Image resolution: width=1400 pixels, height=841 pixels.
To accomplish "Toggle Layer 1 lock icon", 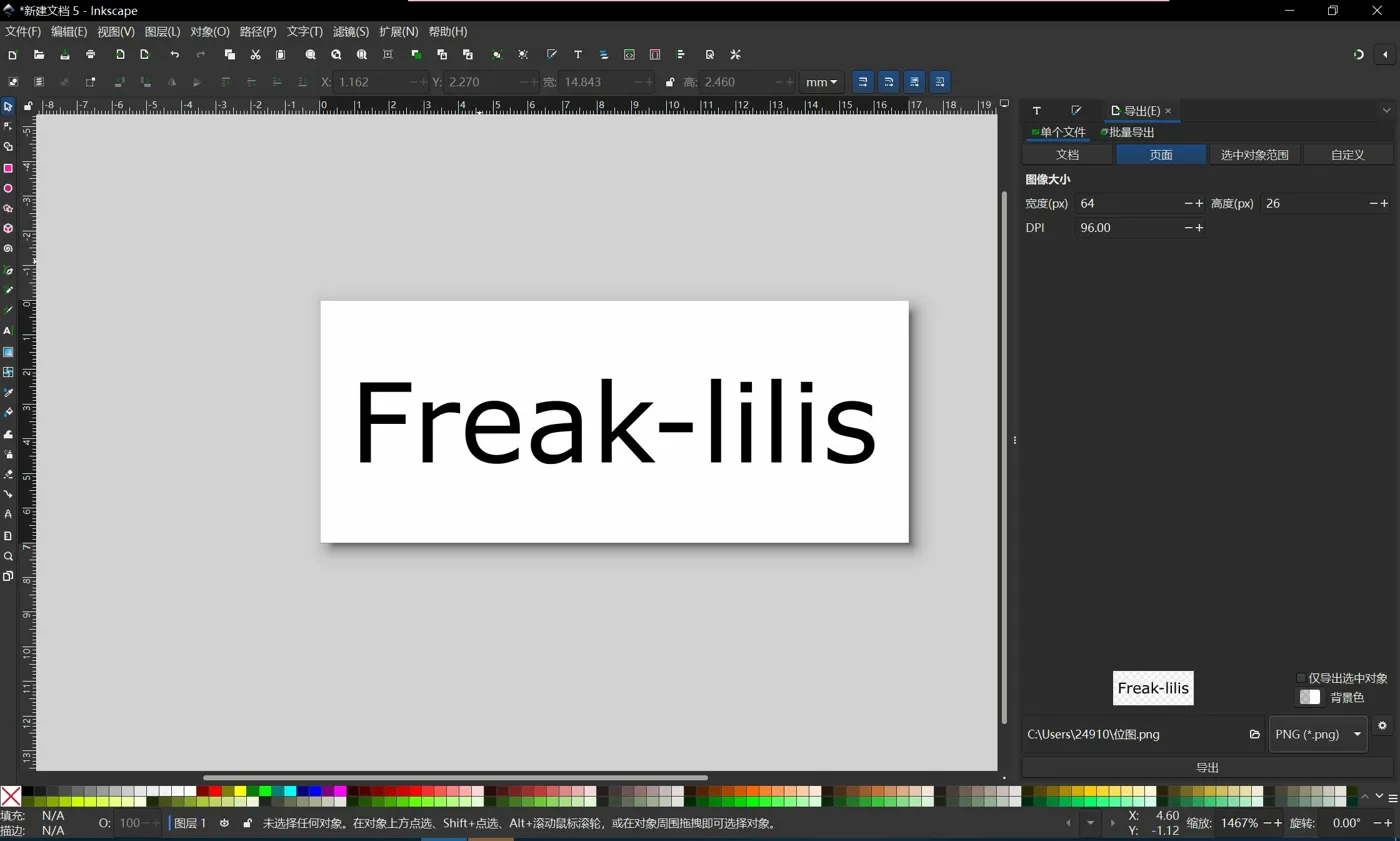I will [x=247, y=823].
